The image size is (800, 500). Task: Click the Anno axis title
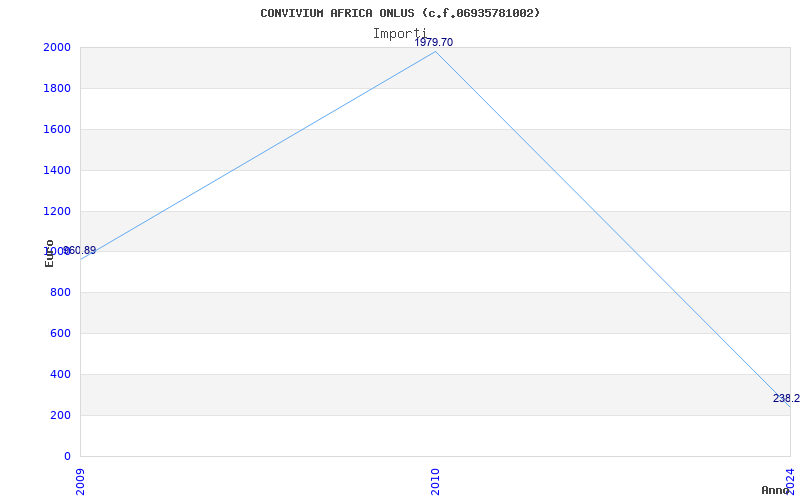776,490
